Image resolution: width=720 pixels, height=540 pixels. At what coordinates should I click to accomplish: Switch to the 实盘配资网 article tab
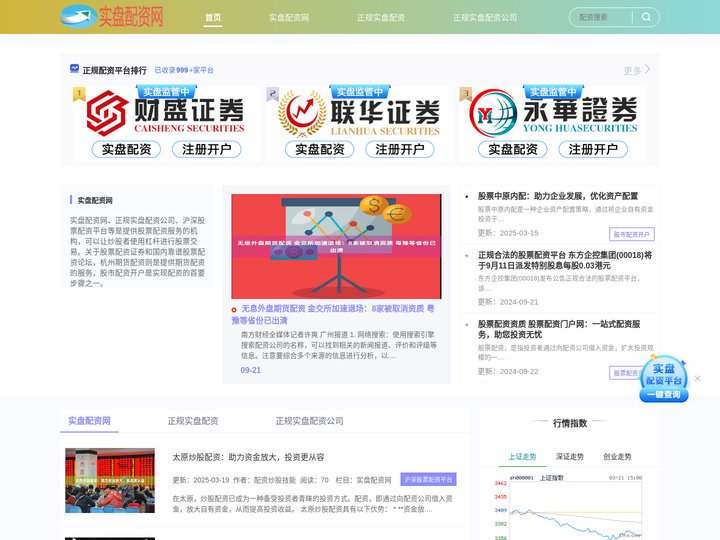point(89,421)
